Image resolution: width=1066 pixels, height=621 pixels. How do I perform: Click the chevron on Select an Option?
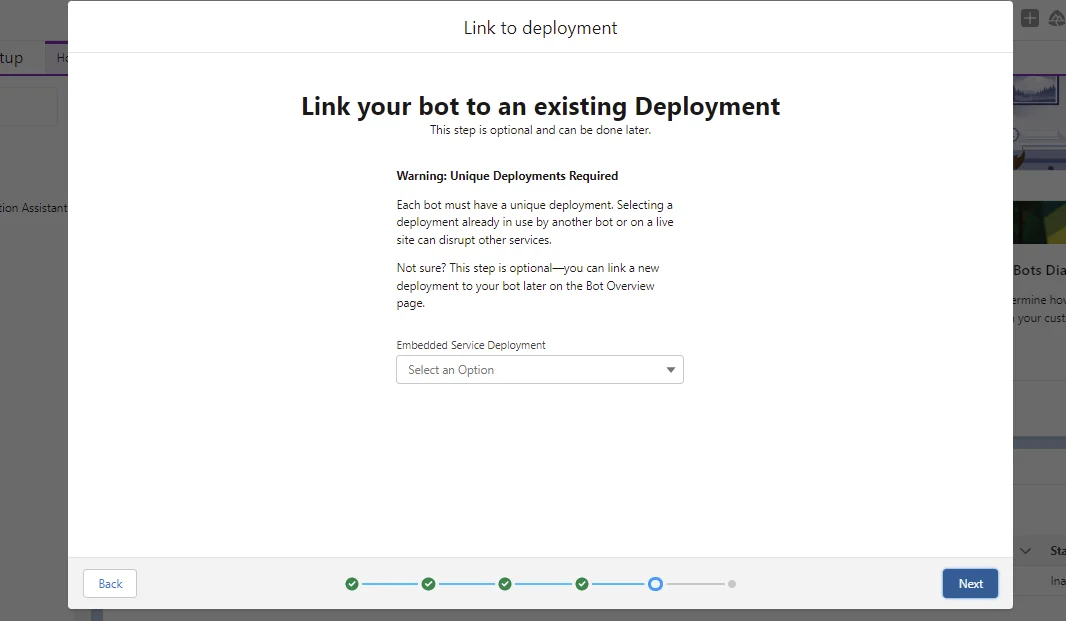[670, 369]
